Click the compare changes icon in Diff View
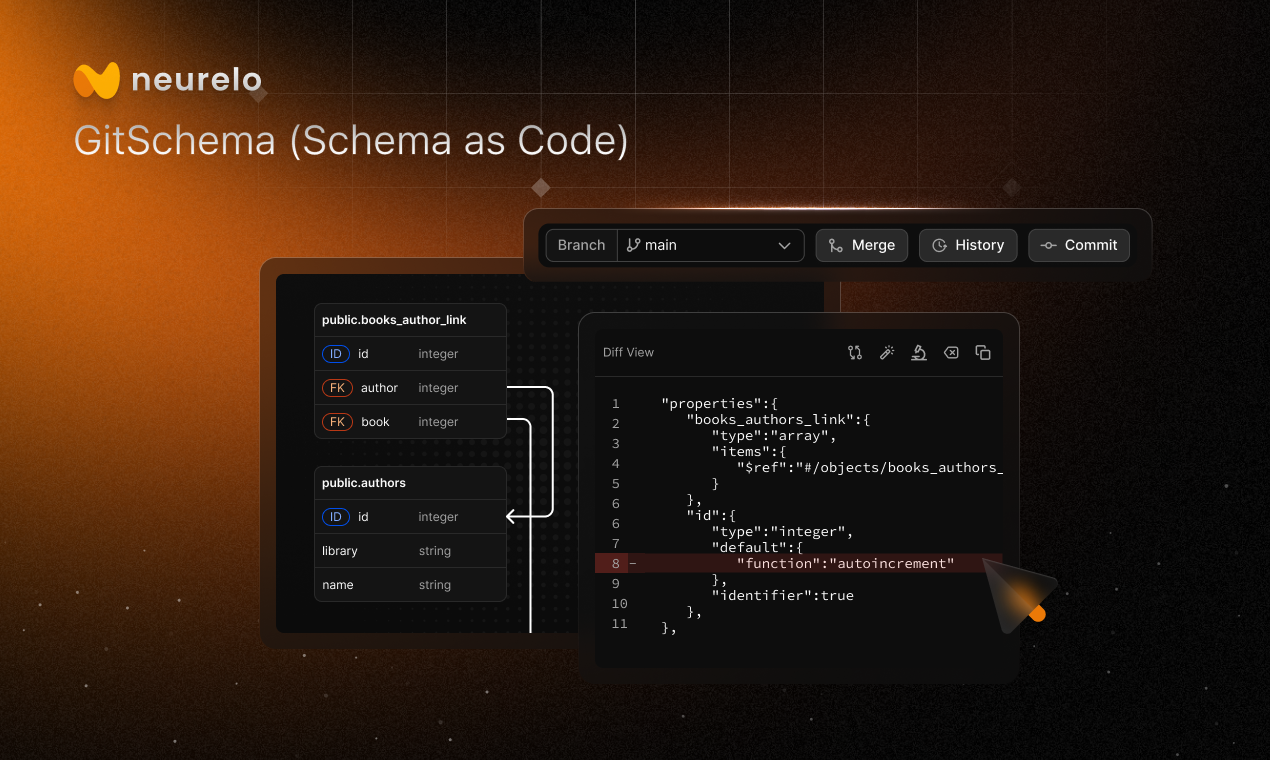 pyautogui.click(x=854, y=352)
